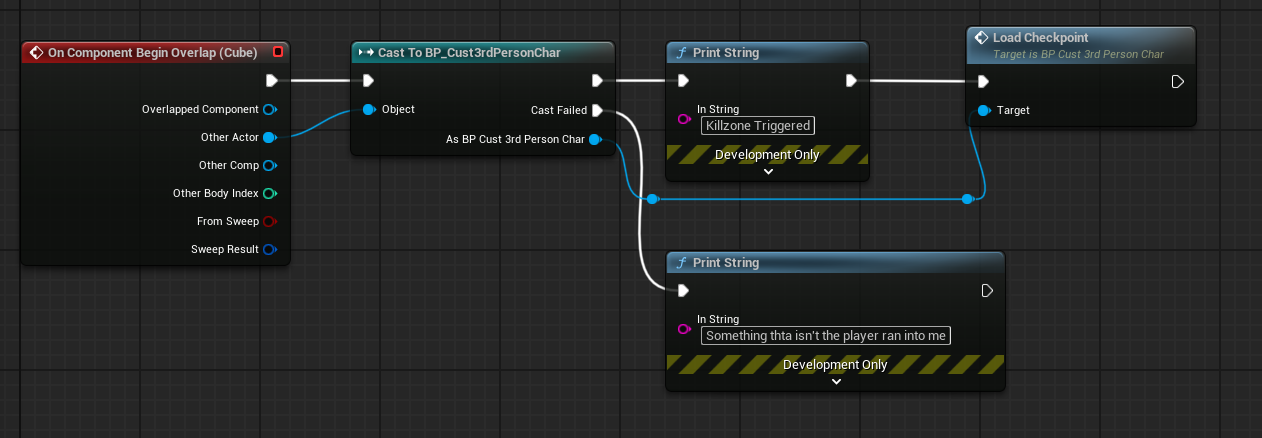Expand the Killzone Triggered Print String advanced options

(x=768, y=171)
